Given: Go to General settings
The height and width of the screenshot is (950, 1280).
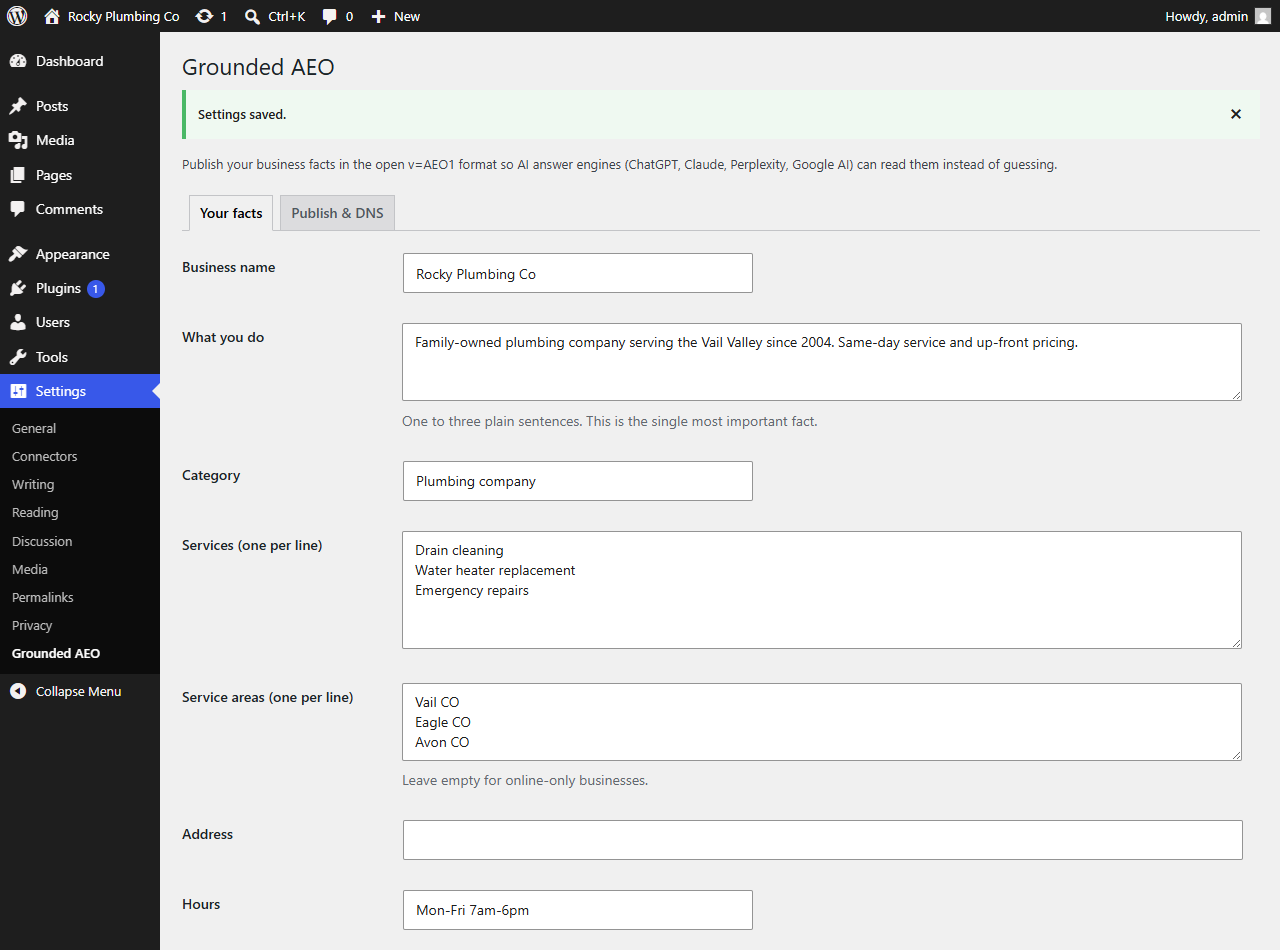Looking at the screenshot, I should point(34,428).
